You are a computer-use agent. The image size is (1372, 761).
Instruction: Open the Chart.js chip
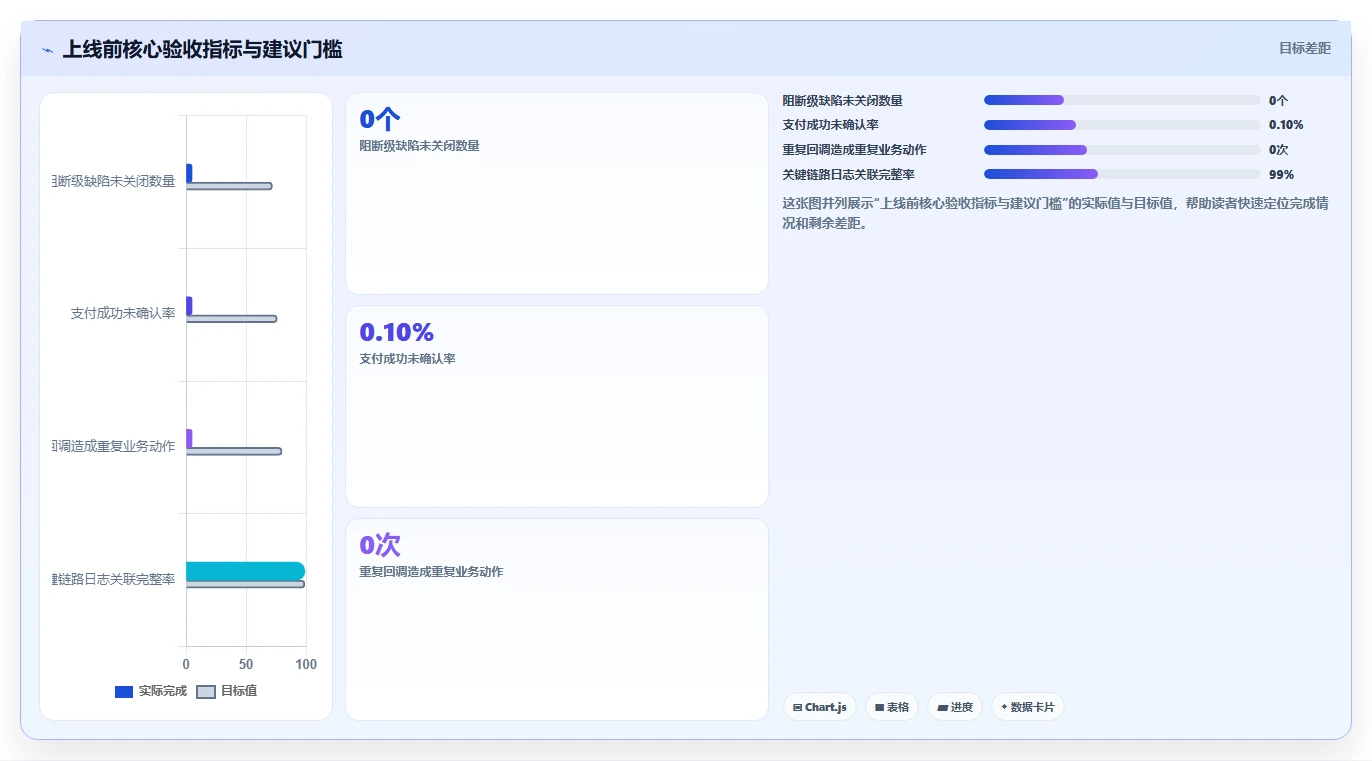[x=820, y=707]
